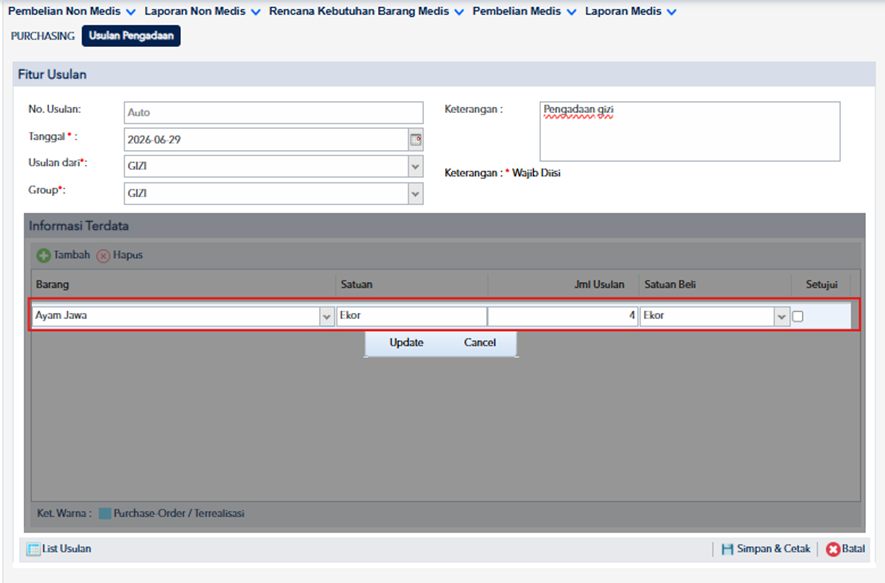Click the blue Purchase-Order color legend square

point(105,514)
